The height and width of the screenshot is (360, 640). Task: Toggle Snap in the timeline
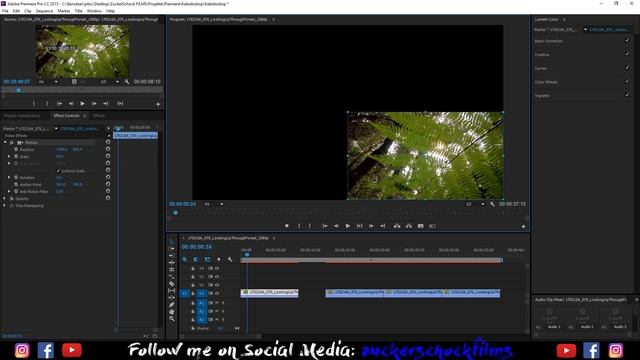[x=196, y=259]
